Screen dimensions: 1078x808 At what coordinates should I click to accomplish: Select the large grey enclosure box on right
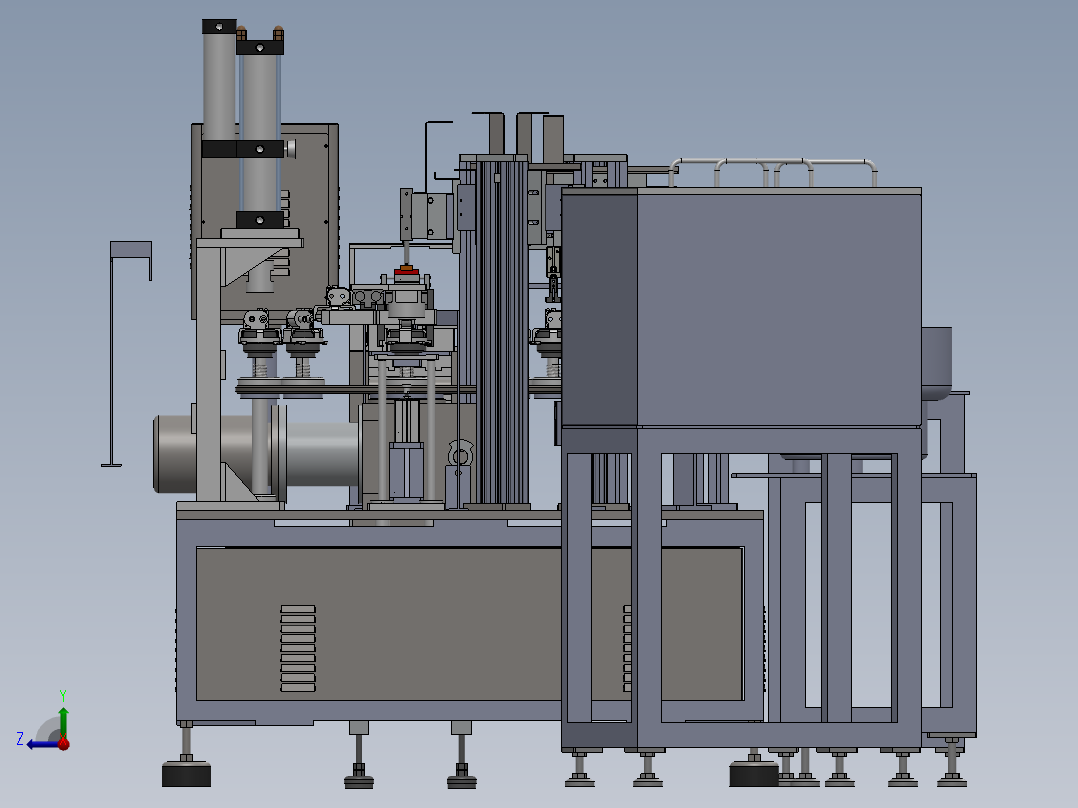[x=741, y=307]
